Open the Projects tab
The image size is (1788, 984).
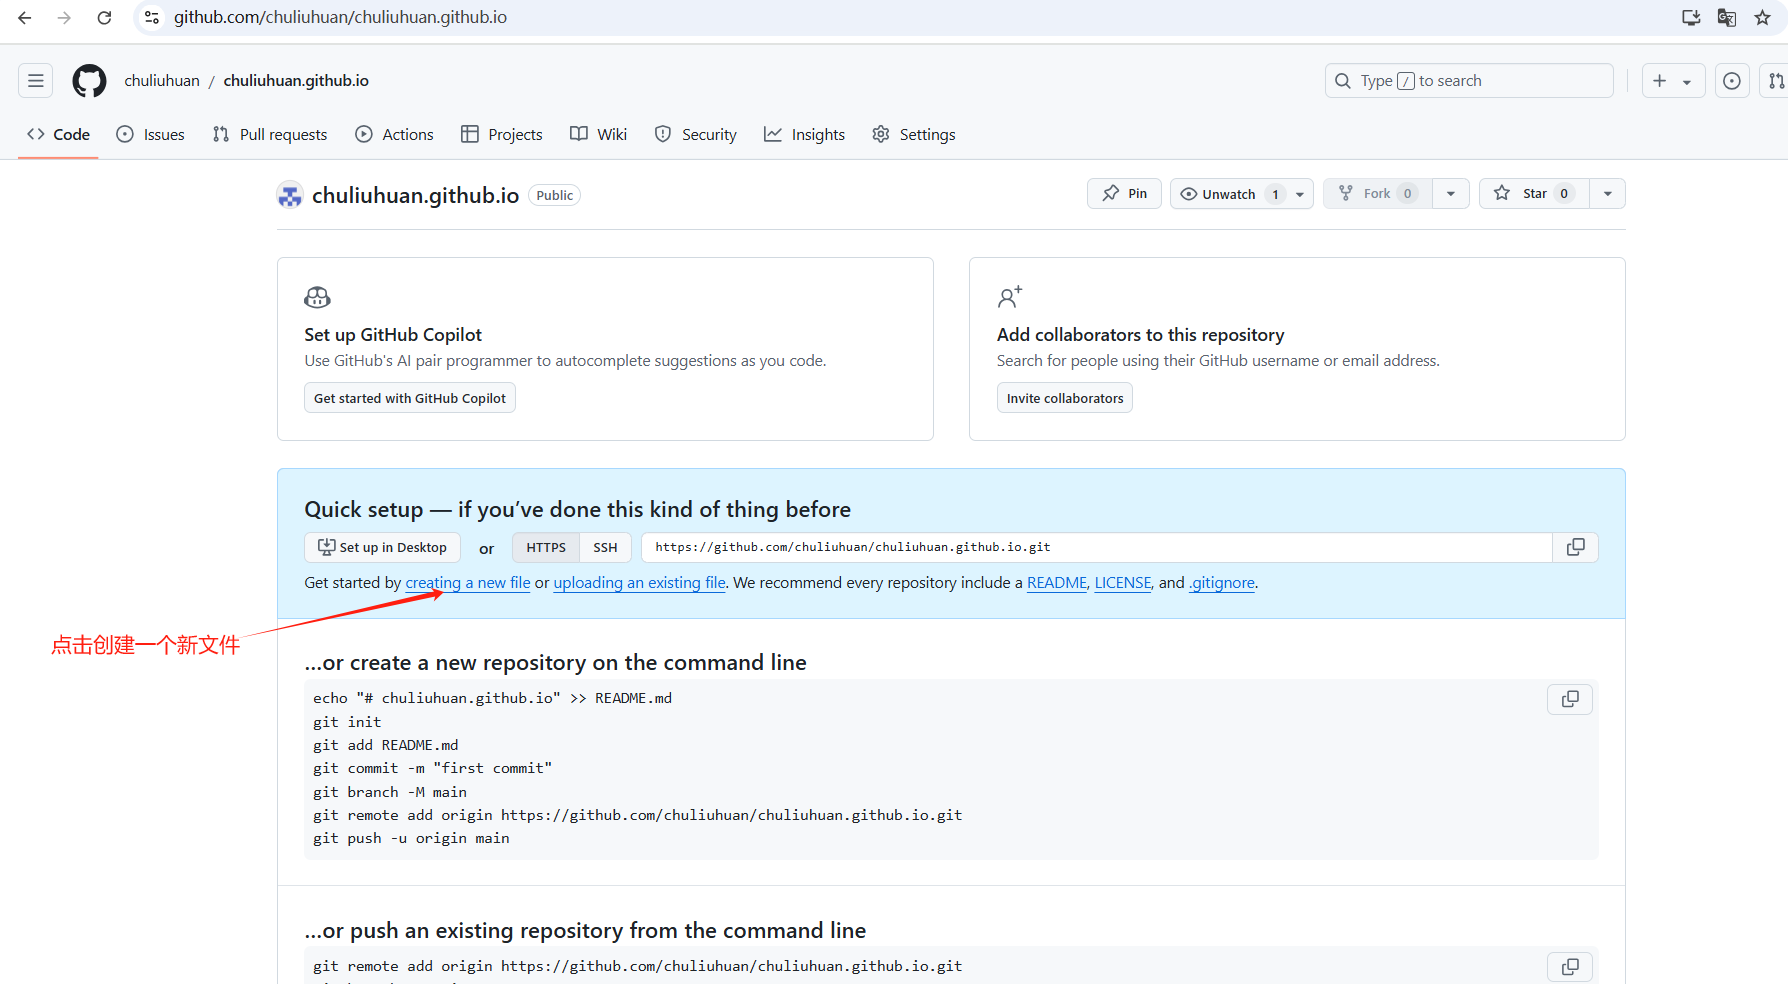[x=502, y=134]
